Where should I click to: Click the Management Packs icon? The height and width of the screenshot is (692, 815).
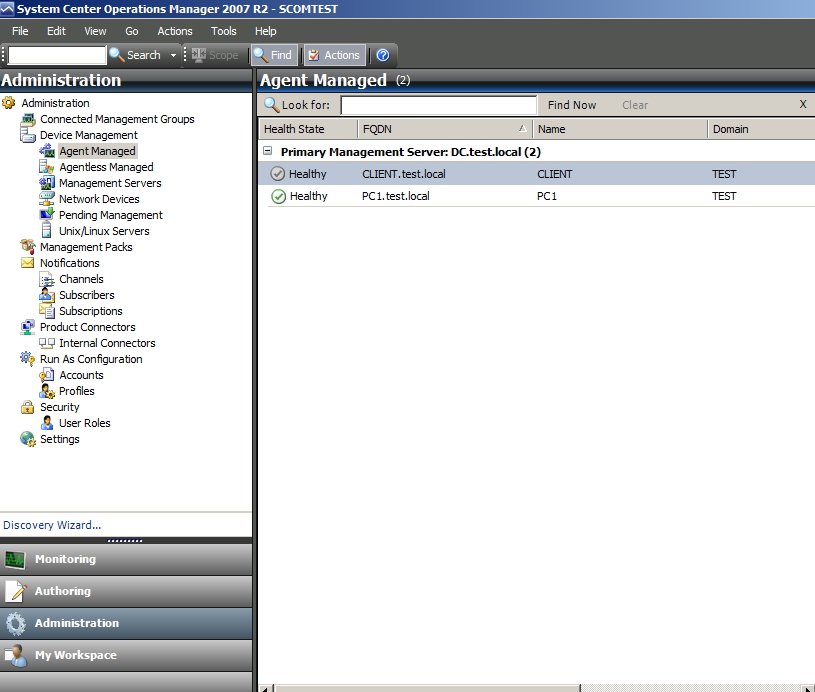click(28, 247)
